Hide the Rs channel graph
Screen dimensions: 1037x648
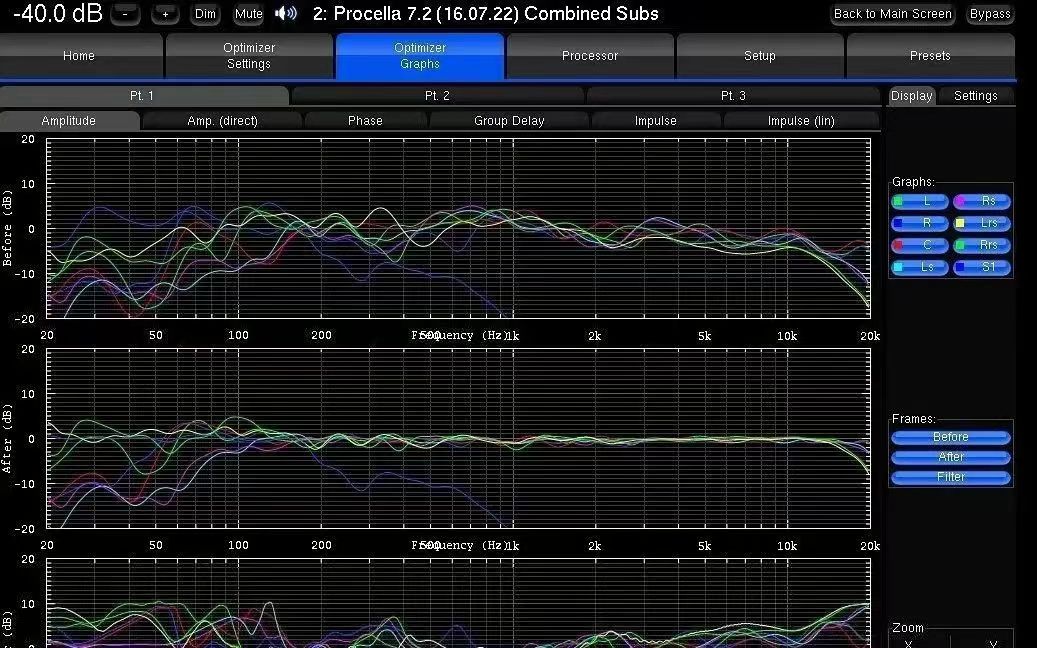[981, 202]
